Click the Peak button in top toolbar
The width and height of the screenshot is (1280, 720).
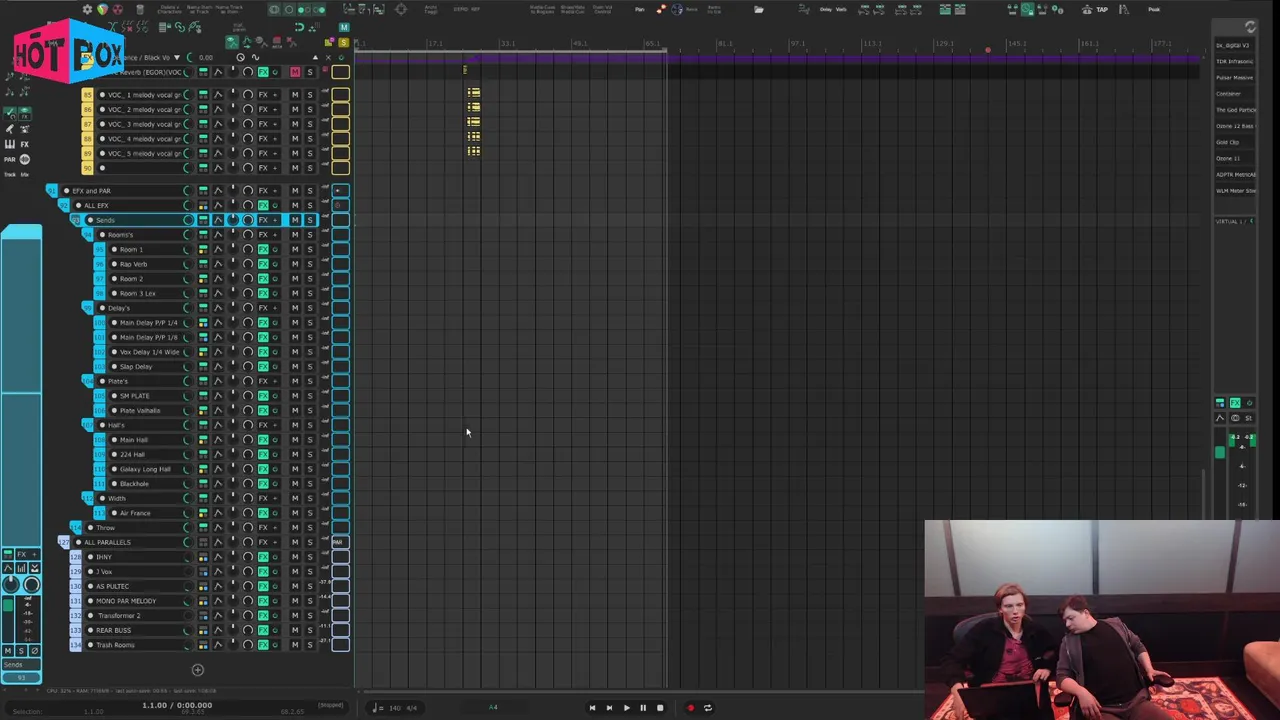pos(1154,10)
